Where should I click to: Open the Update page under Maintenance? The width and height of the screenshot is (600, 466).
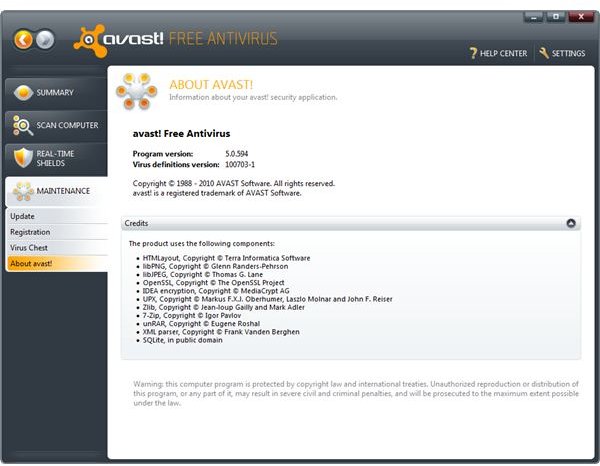point(57,216)
